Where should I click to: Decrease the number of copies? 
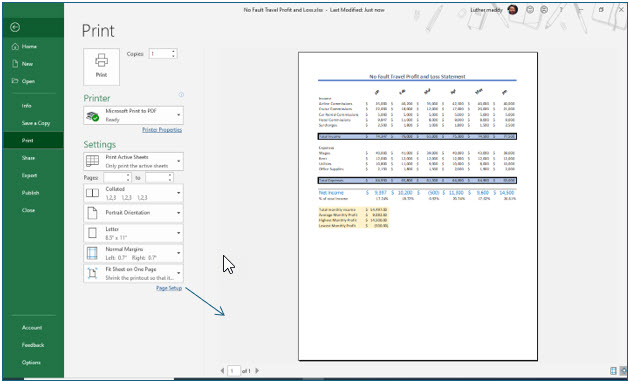pos(173,56)
